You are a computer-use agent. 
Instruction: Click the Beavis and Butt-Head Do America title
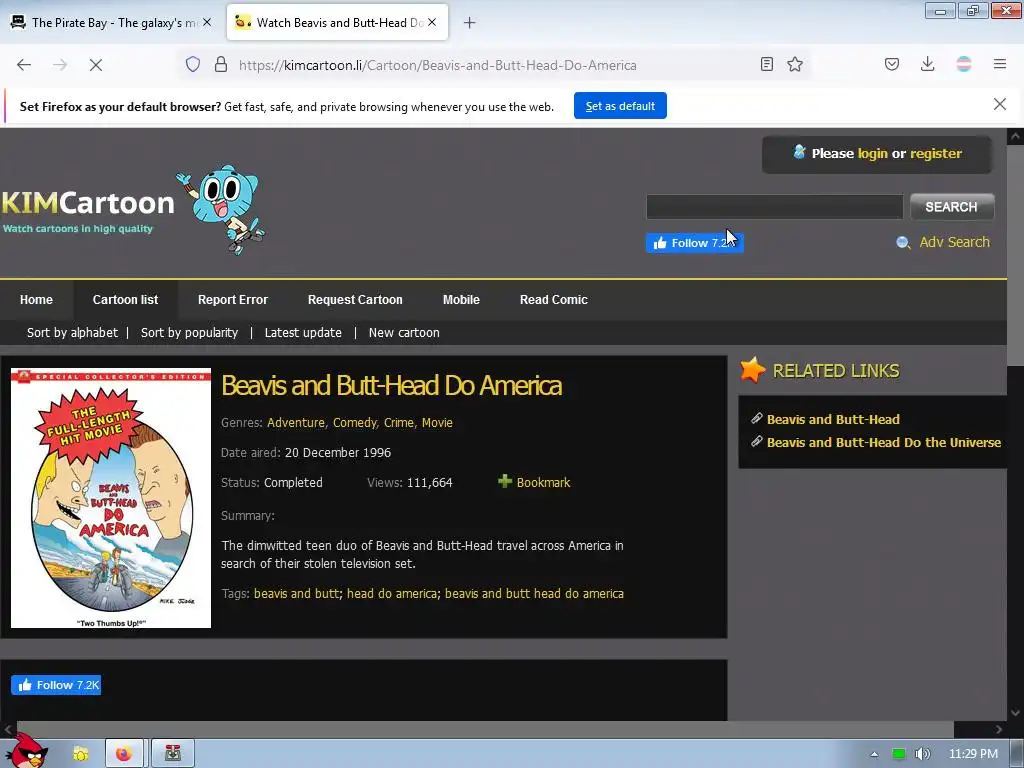[x=391, y=385]
